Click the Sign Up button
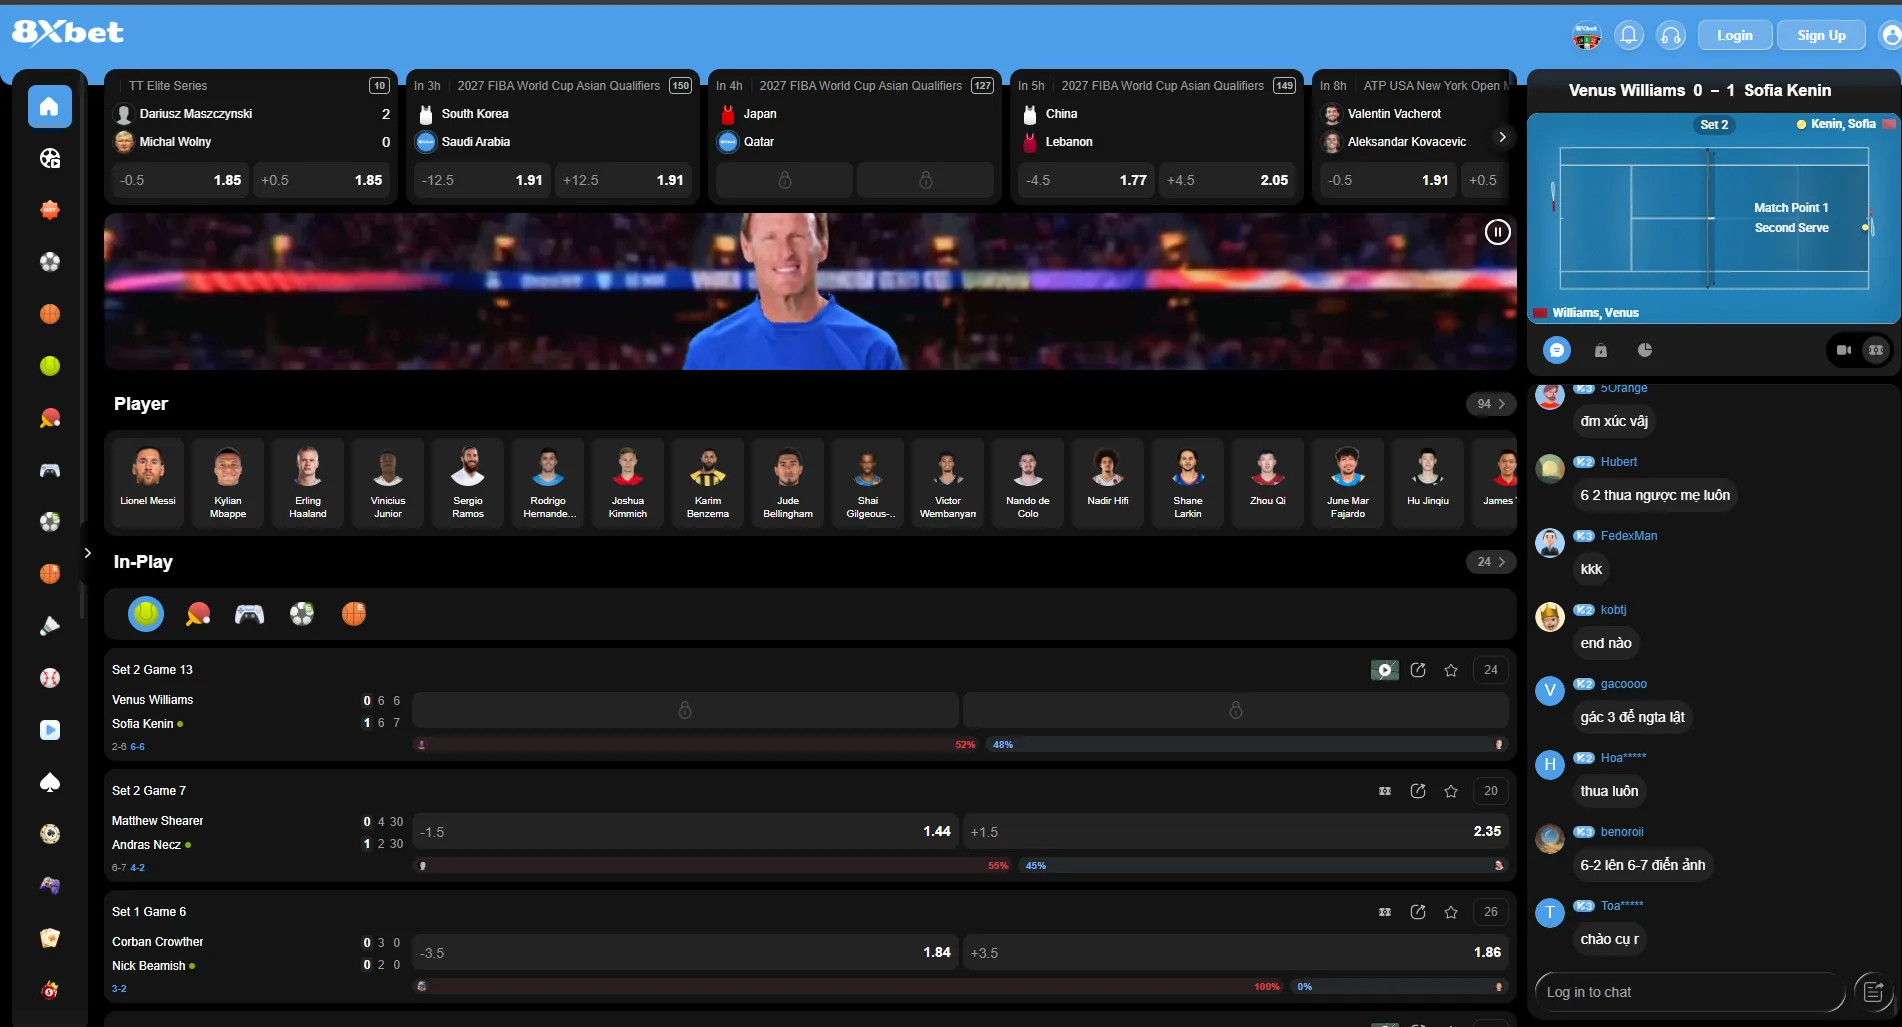This screenshot has height=1027, width=1902. click(x=1822, y=35)
